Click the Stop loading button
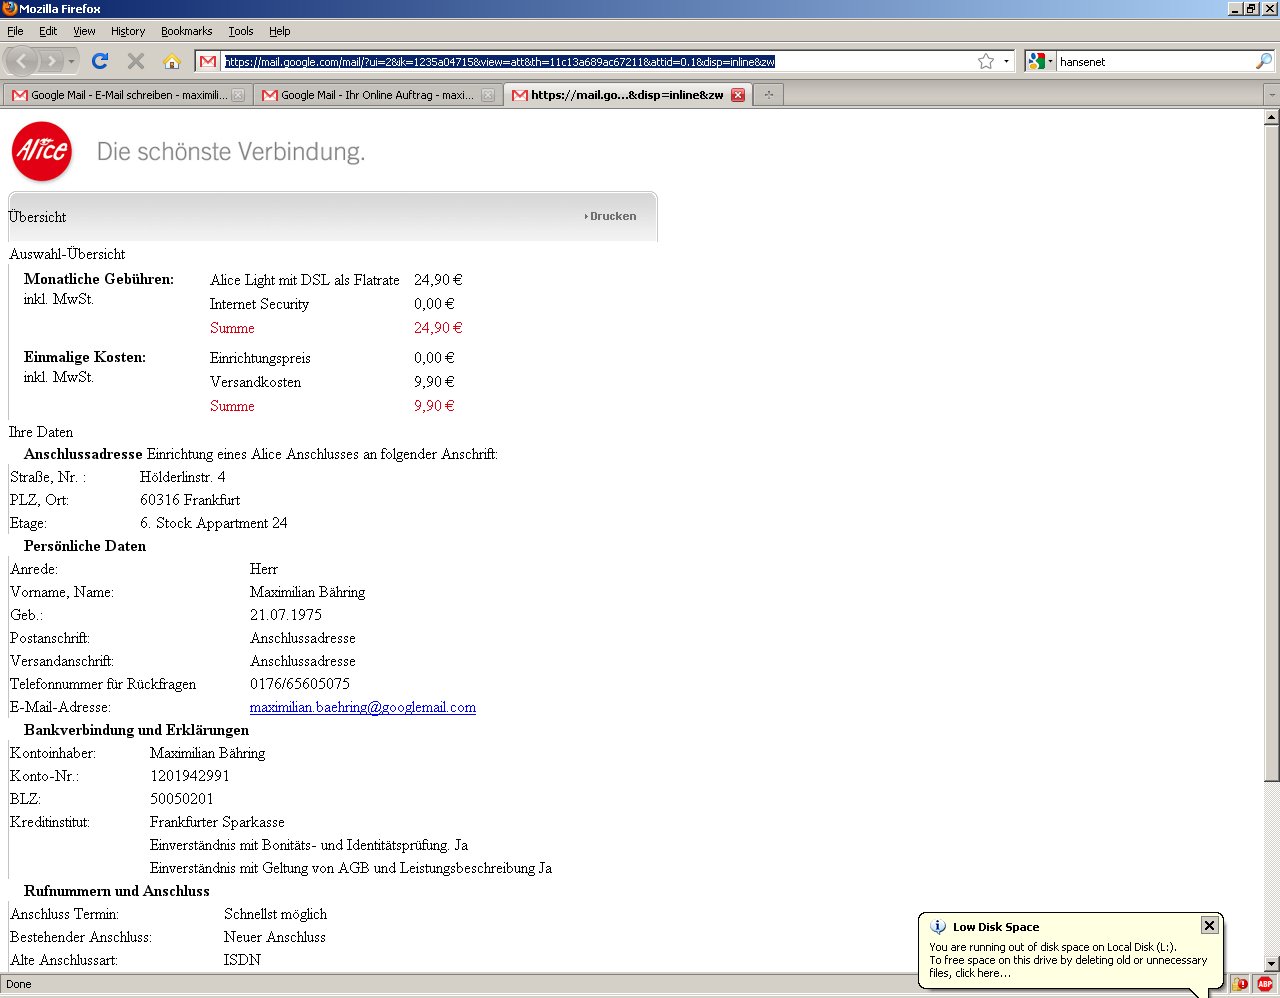1280x998 pixels. point(136,62)
